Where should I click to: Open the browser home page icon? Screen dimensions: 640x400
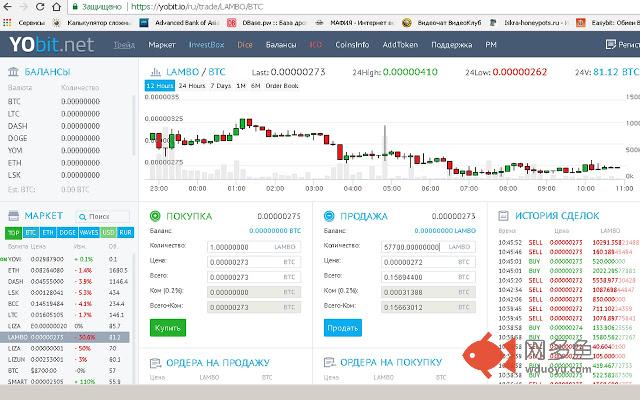57,7
